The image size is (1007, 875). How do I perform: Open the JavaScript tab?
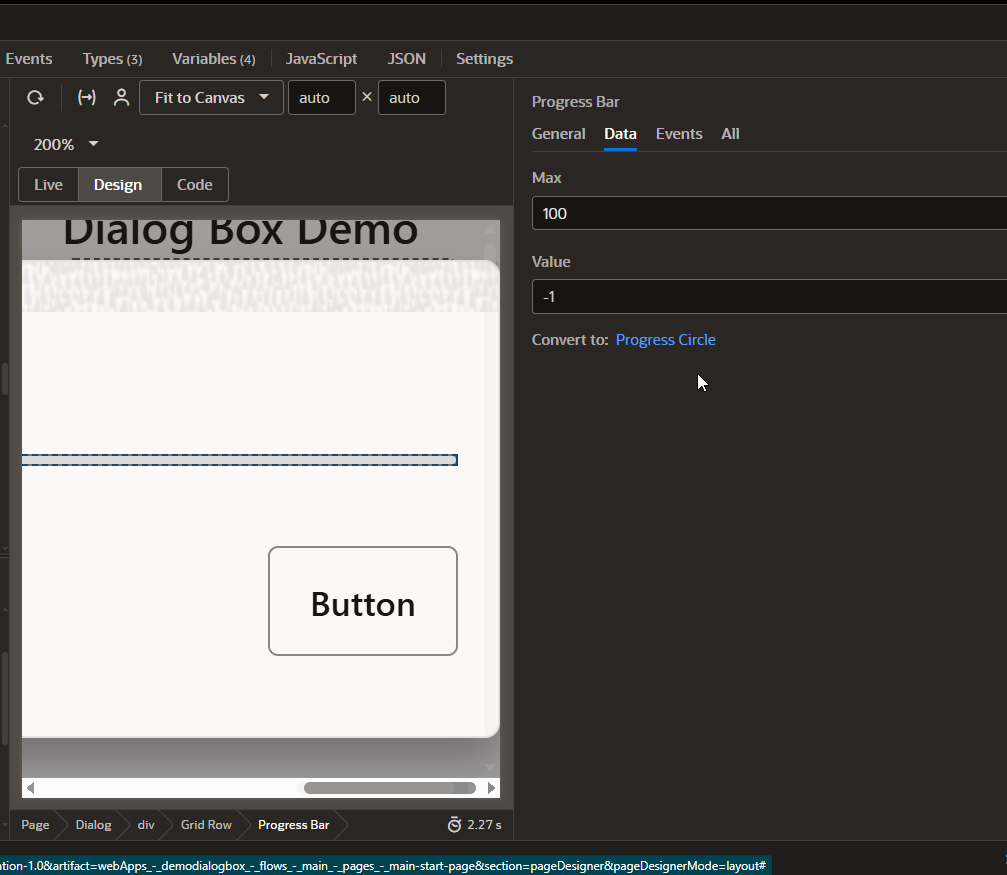321,59
